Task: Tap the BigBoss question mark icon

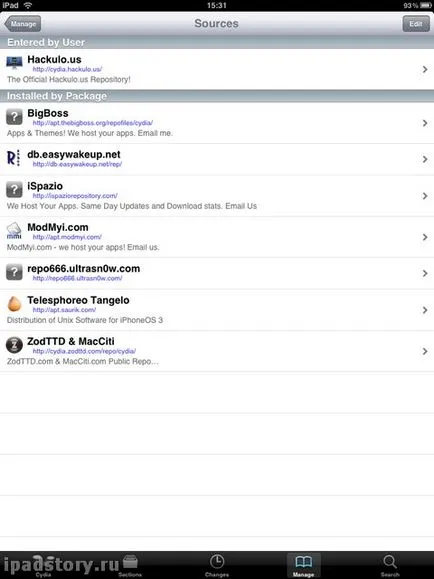Action: tap(14, 117)
